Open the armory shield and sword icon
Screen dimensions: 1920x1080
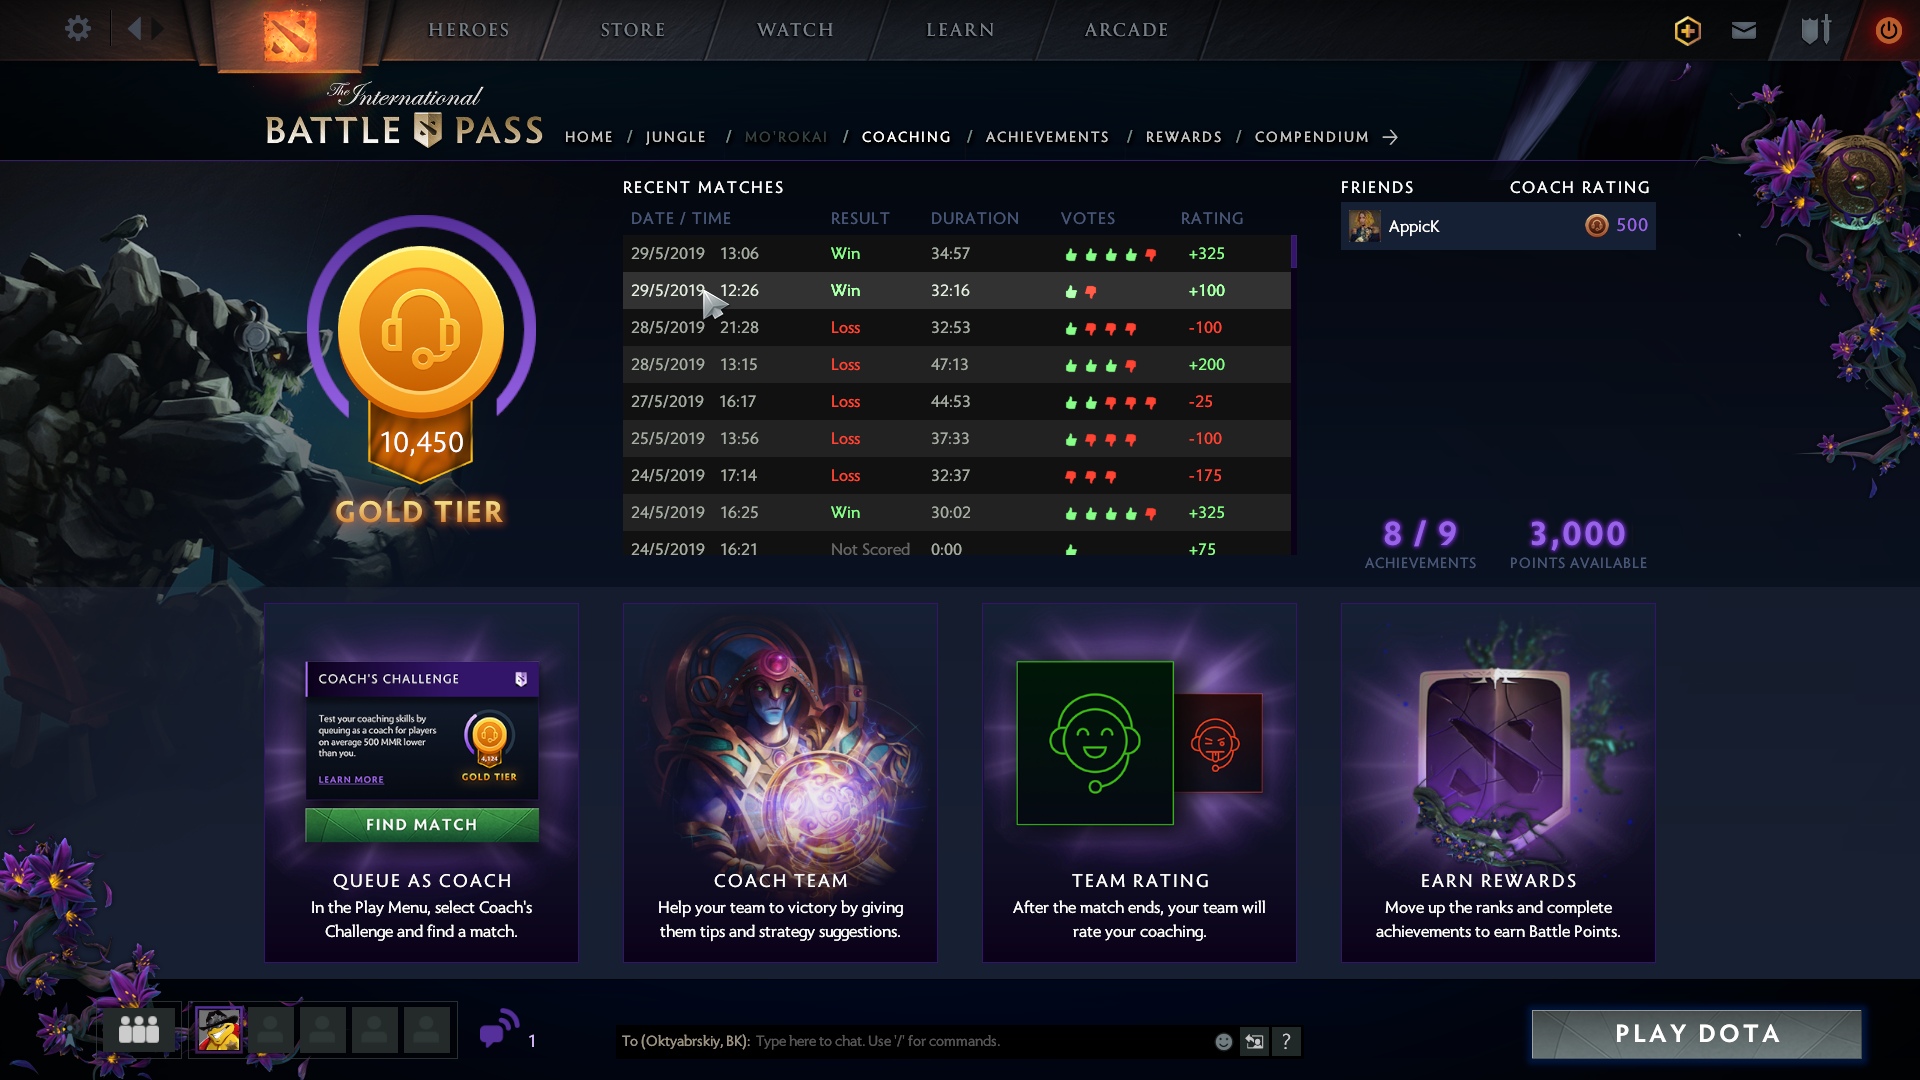tap(1816, 30)
